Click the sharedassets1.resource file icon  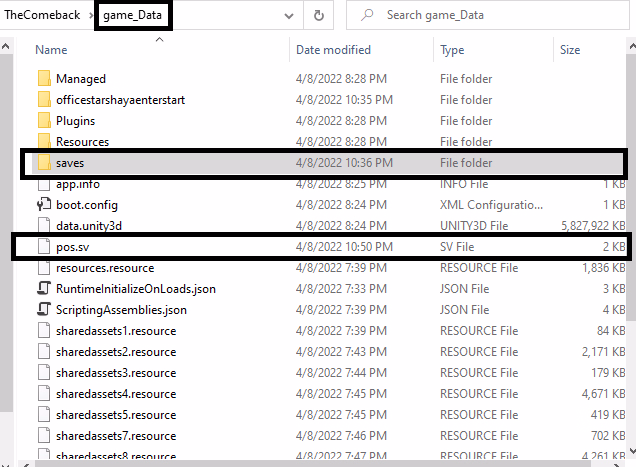point(44,331)
